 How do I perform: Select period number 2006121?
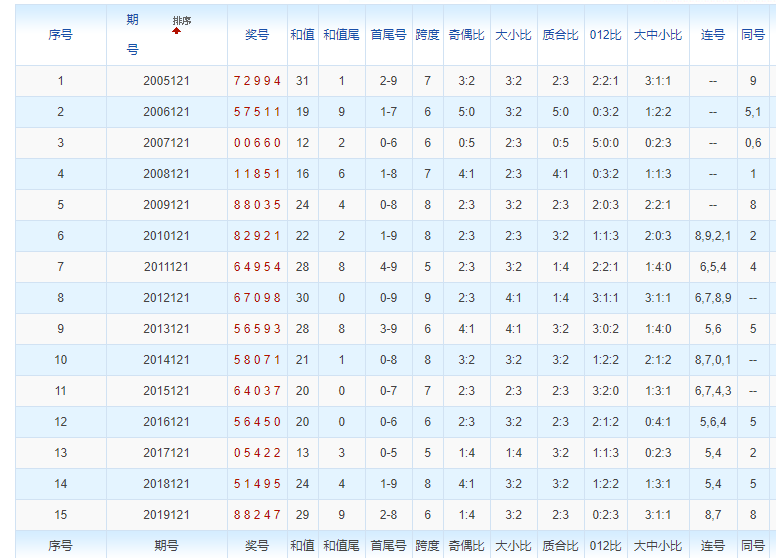[166, 112]
